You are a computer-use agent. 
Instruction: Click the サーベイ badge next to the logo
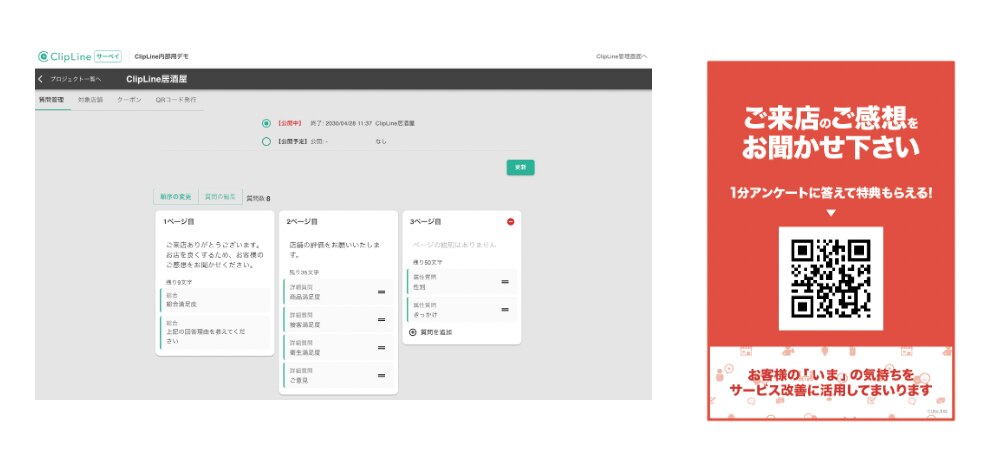[x=108, y=56]
